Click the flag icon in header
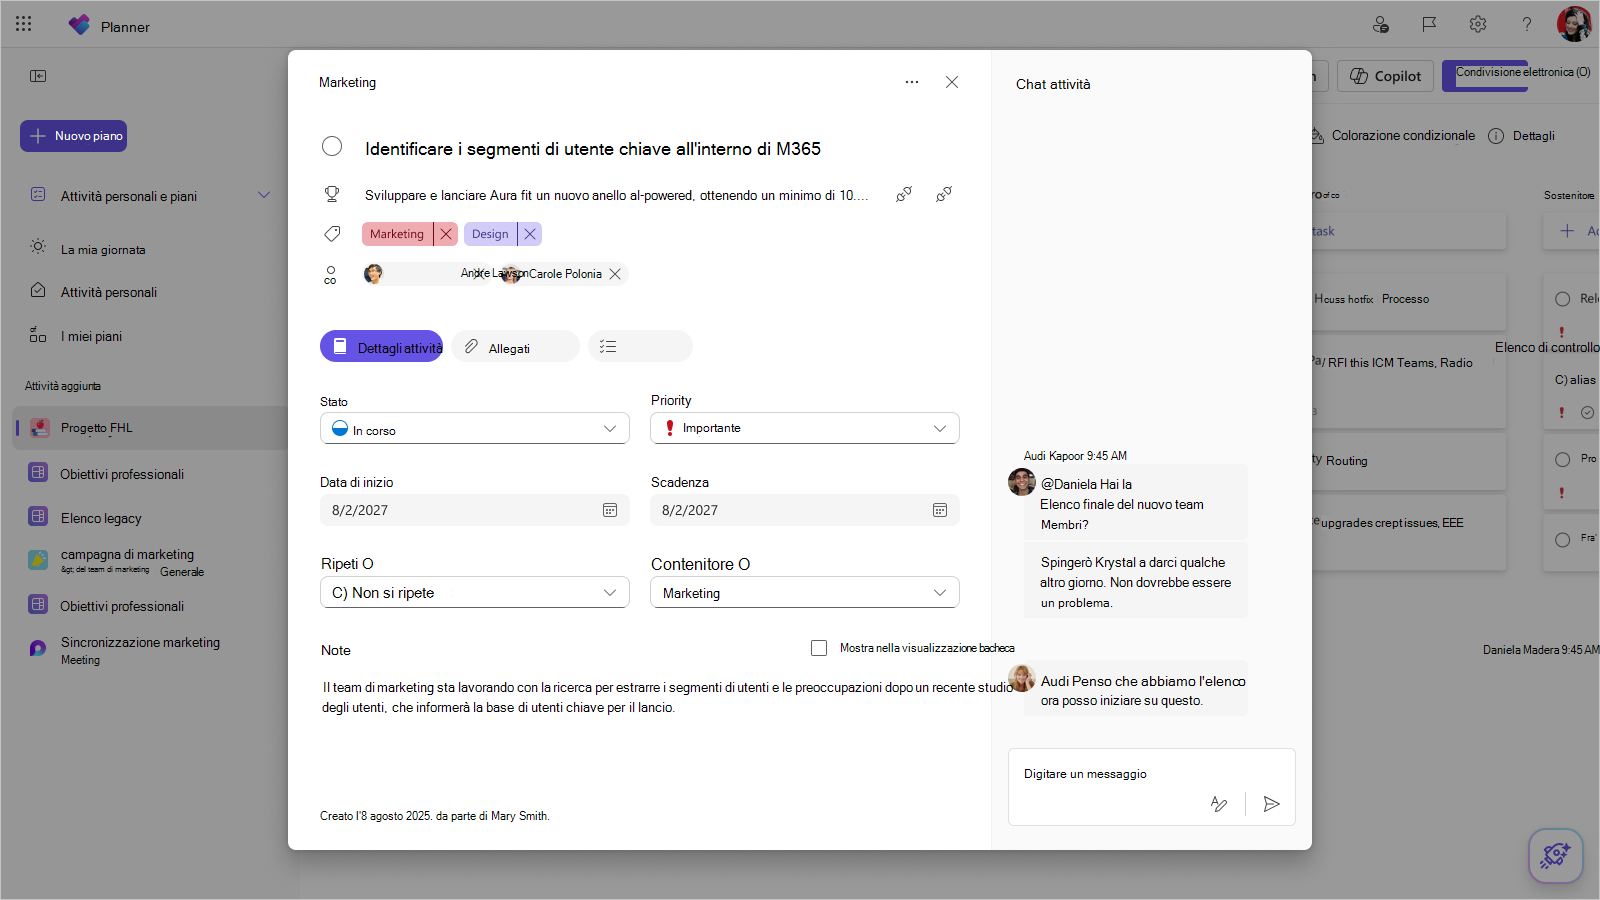 (1429, 24)
